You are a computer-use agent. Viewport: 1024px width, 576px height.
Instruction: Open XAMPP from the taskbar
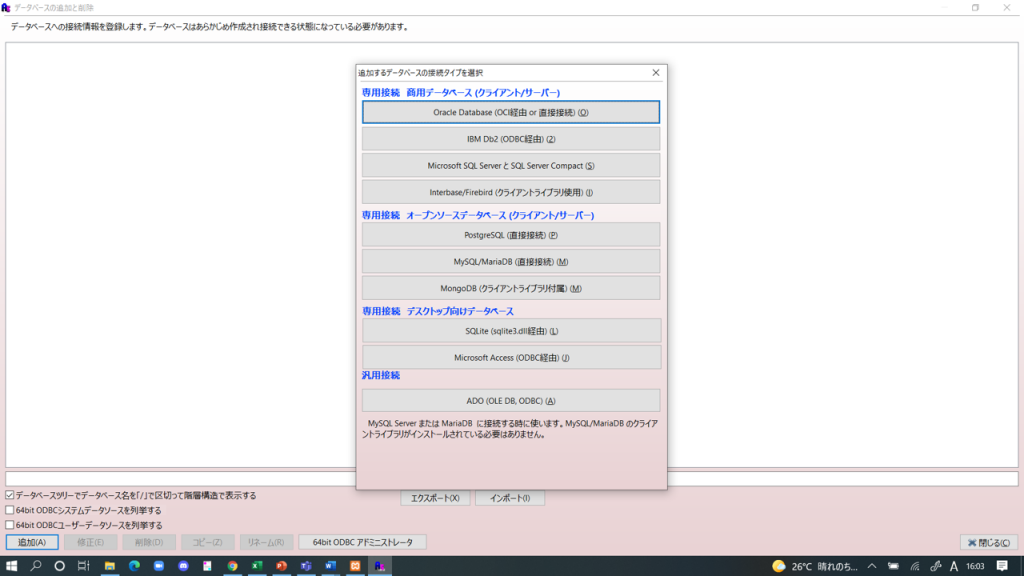pos(353,566)
